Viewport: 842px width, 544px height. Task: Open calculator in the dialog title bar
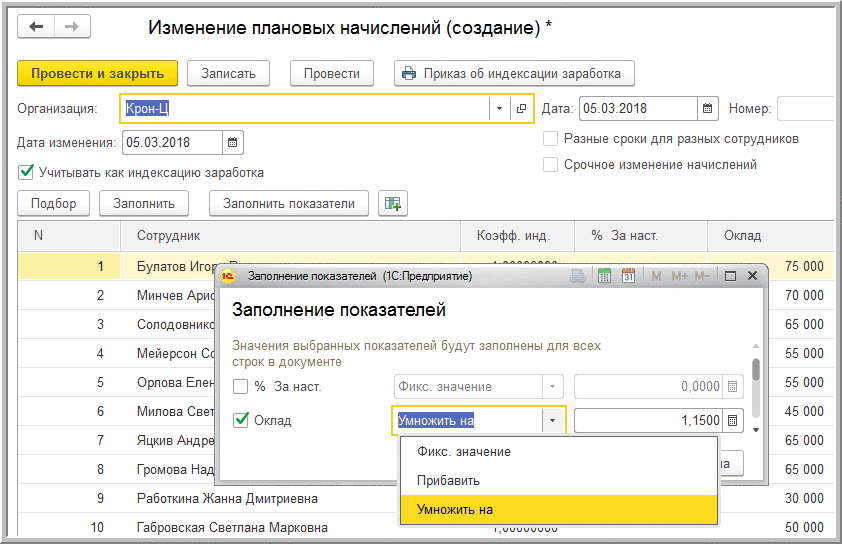pyautogui.click(x=604, y=276)
